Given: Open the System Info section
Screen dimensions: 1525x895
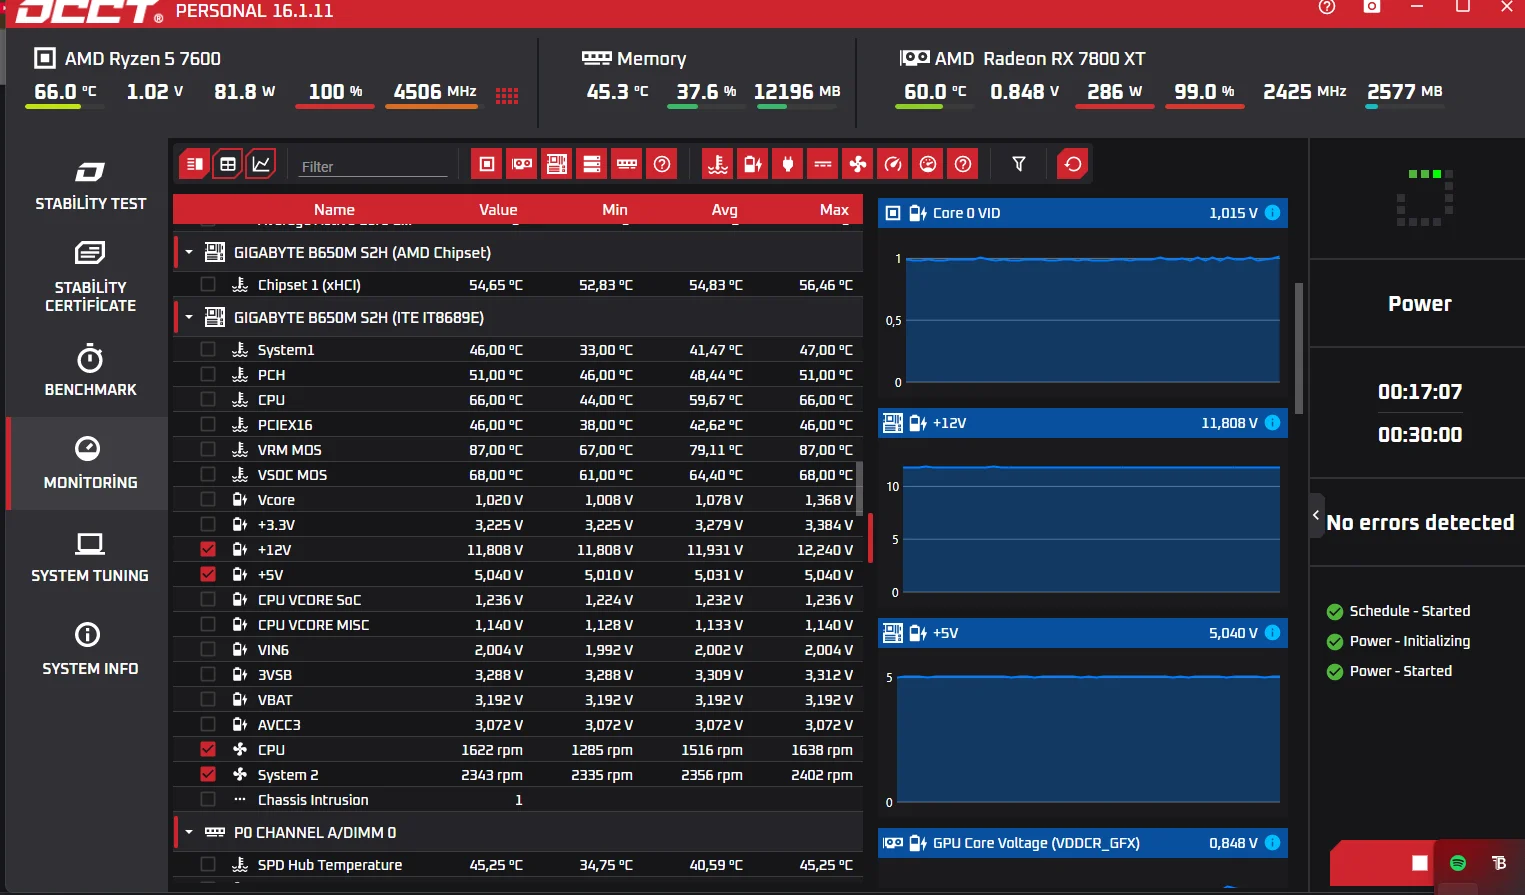Looking at the screenshot, I should (90, 650).
